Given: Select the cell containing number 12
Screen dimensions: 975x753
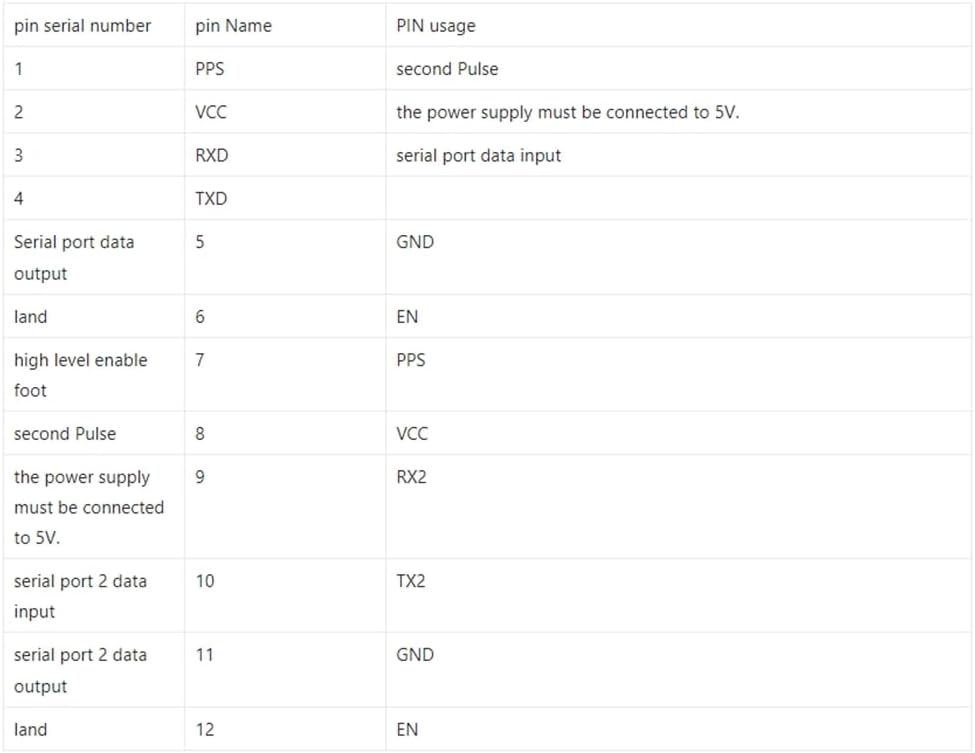Looking at the screenshot, I should click(x=204, y=729).
